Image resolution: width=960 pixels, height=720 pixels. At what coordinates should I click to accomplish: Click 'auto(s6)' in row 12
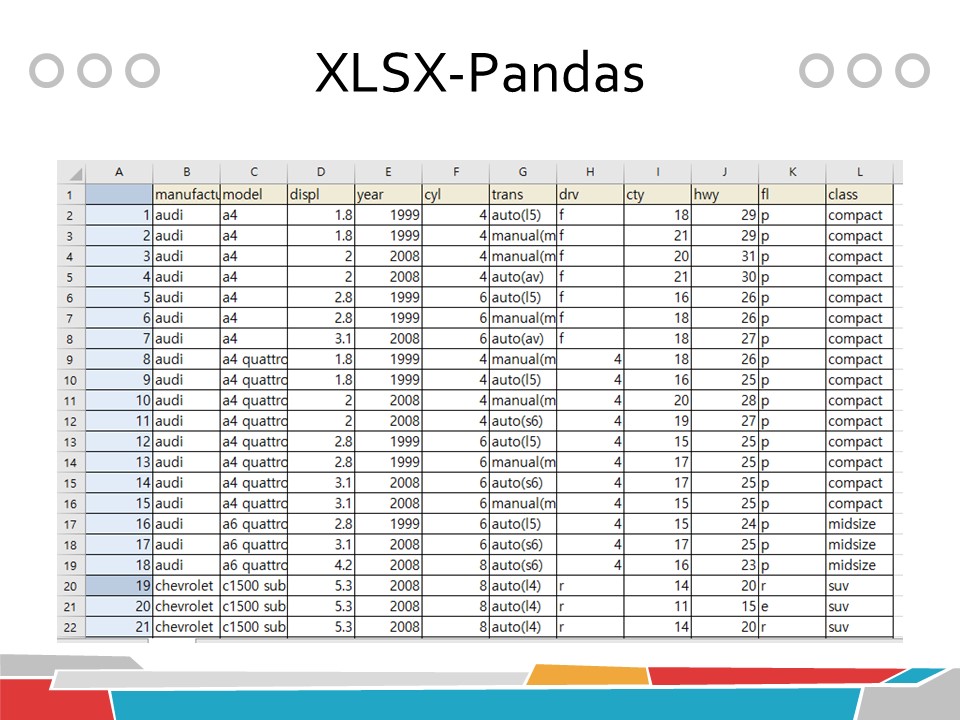(523, 421)
